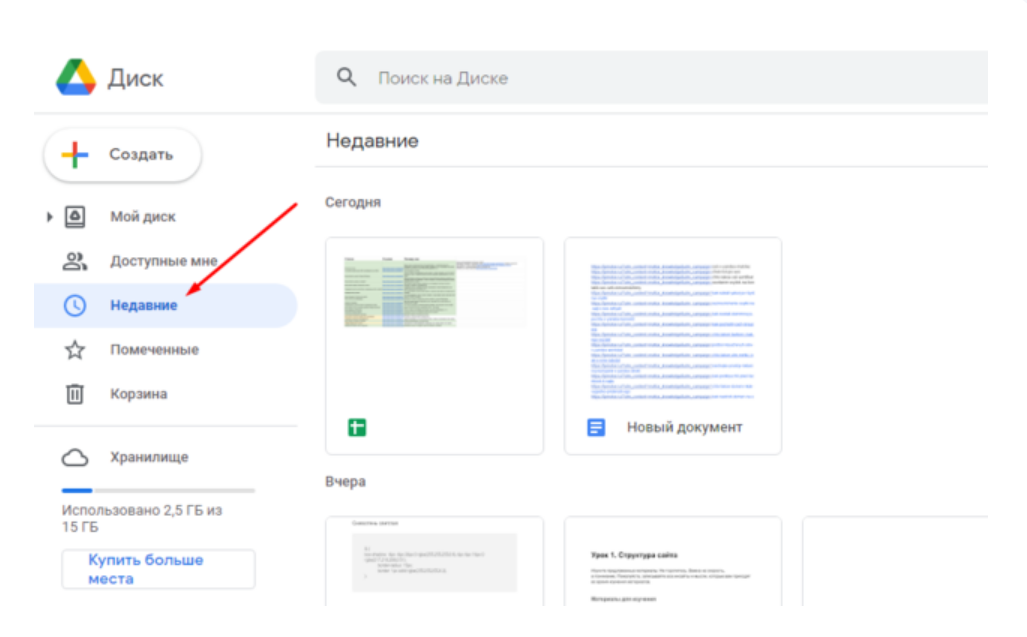The width and height of the screenshot is (1027, 637).
Task: Click the Storage cloud icon
Action: click(75, 458)
